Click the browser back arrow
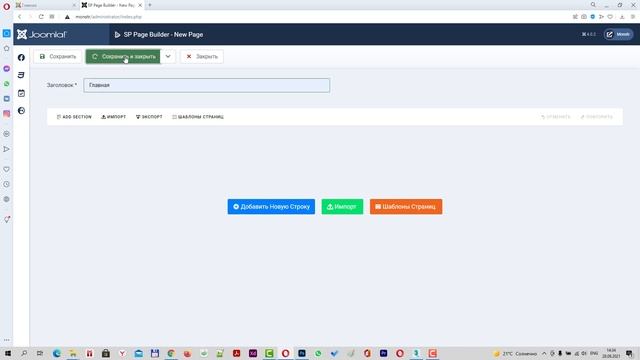This screenshot has width=640, height=360. (x=19, y=17)
